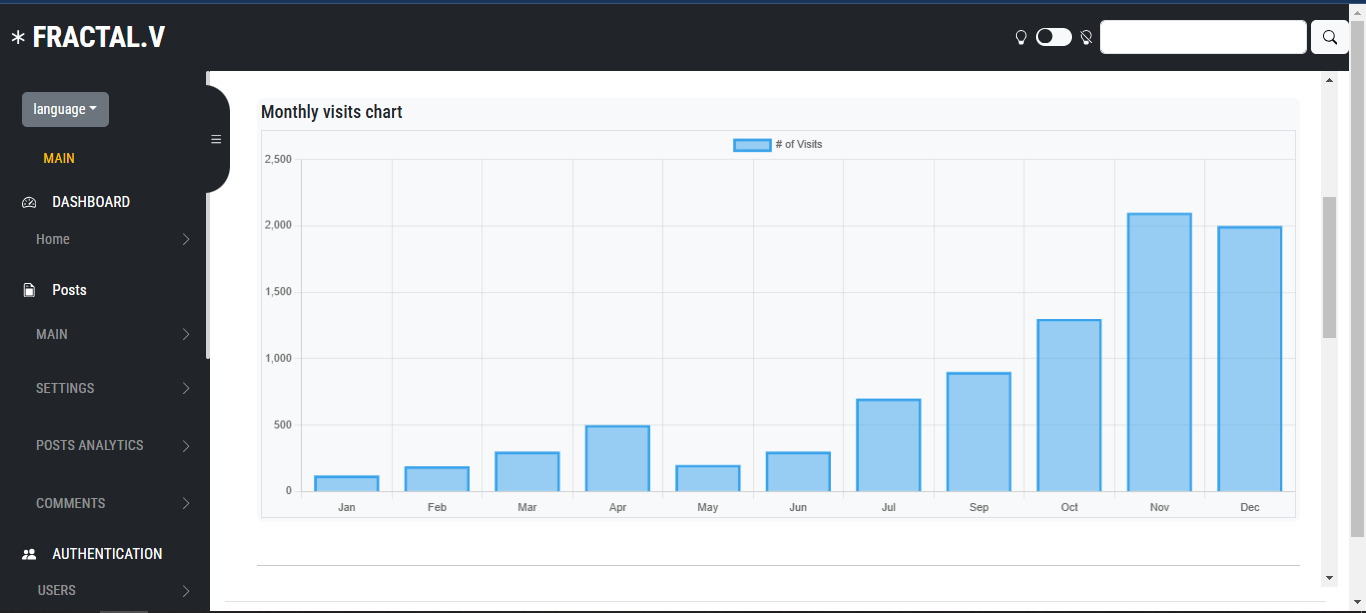Click the Dashboard speedometer icon
The height and width of the screenshot is (613, 1366).
[x=29, y=203]
